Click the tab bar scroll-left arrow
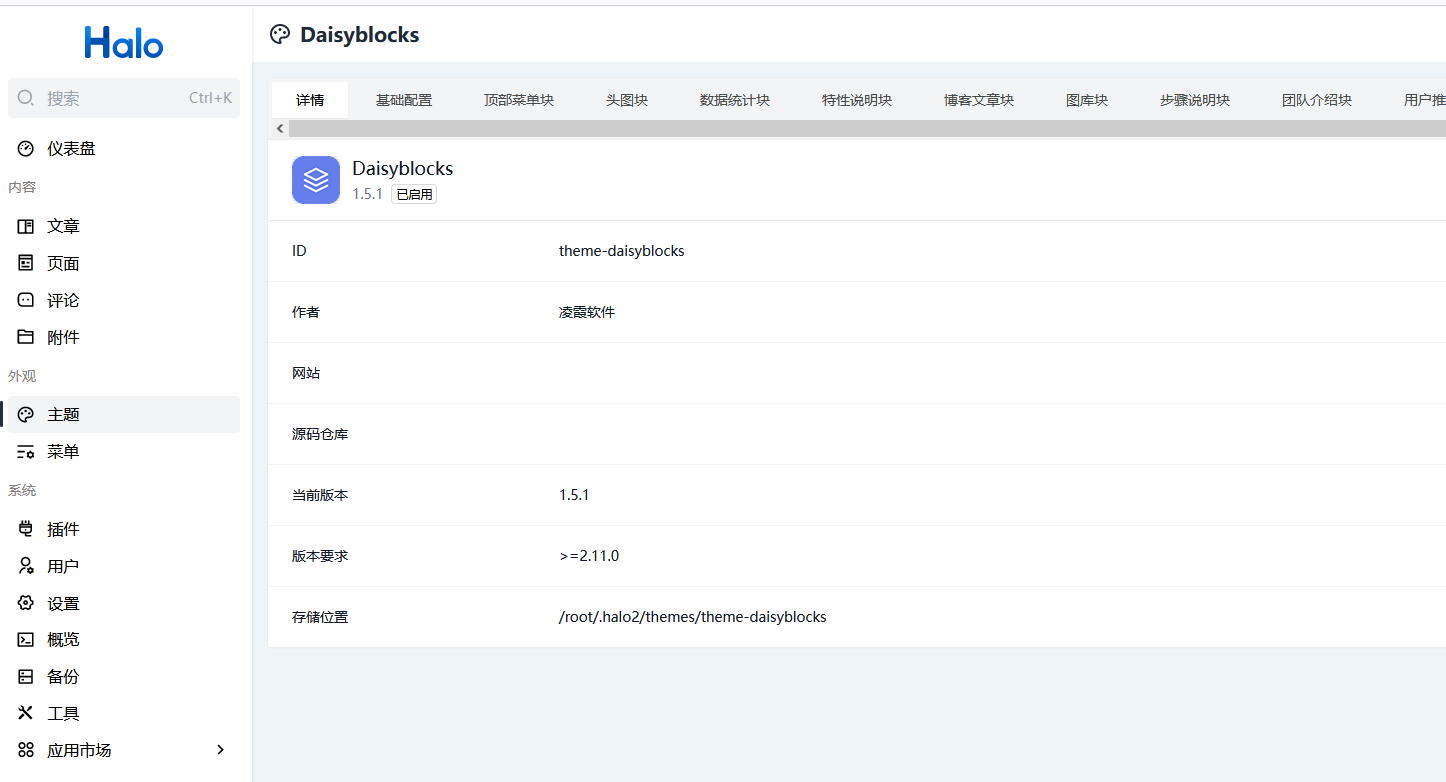This screenshot has height=782, width=1446. point(280,129)
